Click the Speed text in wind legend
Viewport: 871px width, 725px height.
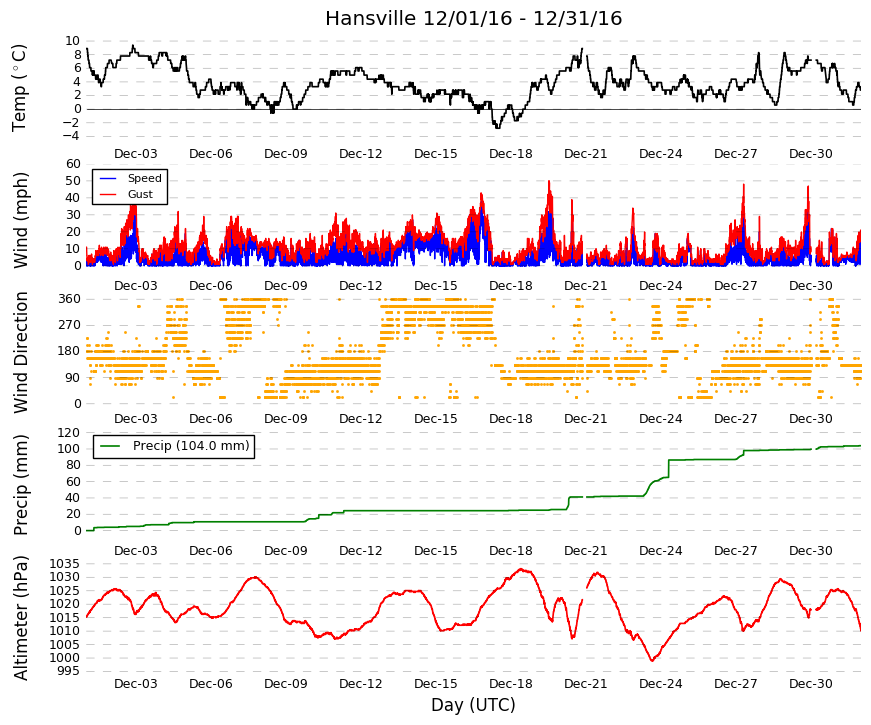pyautogui.click(x=144, y=178)
